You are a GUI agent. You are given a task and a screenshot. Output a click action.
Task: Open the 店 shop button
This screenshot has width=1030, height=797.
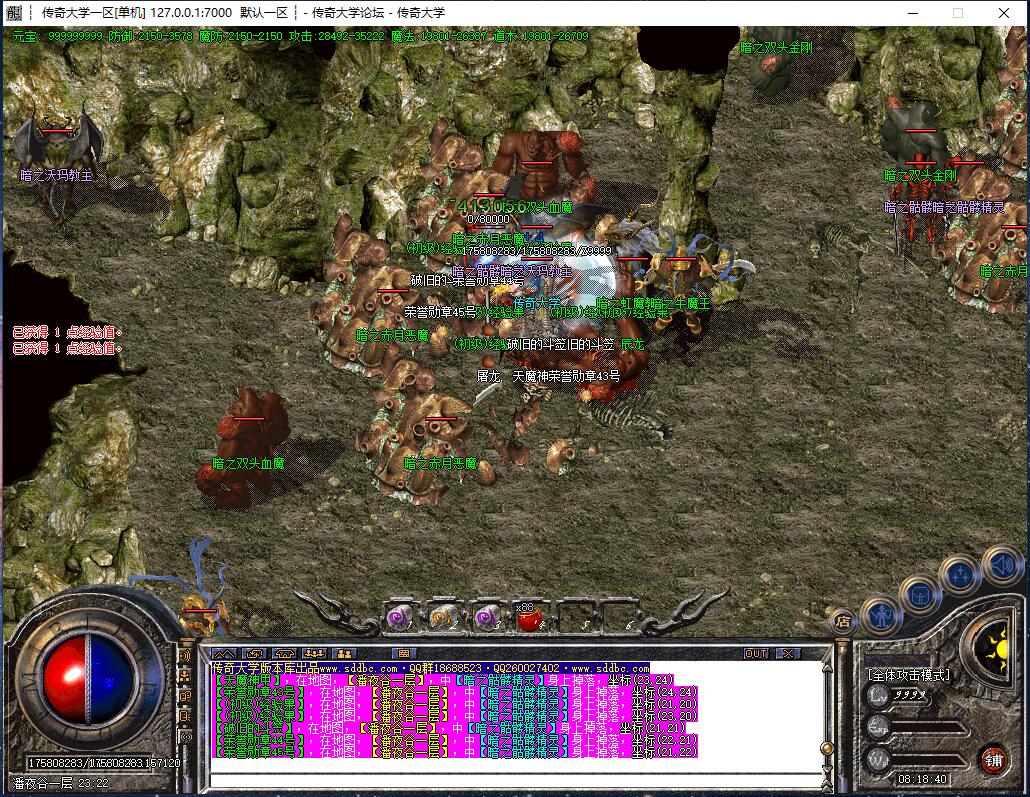point(843,621)
